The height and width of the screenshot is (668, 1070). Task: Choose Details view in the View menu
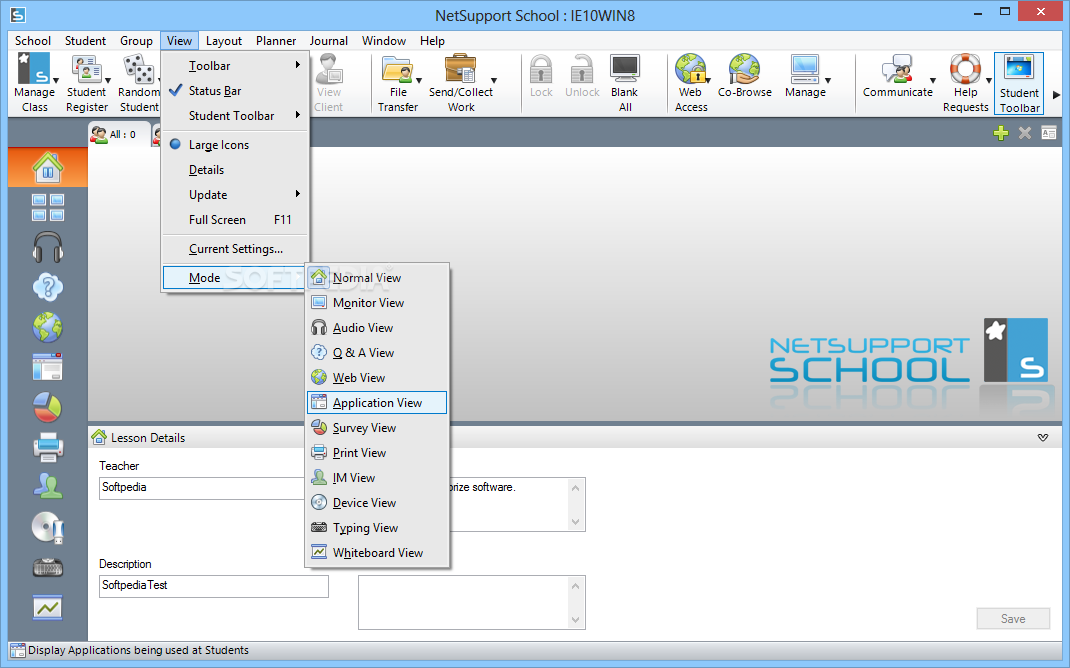pos(235,170)
